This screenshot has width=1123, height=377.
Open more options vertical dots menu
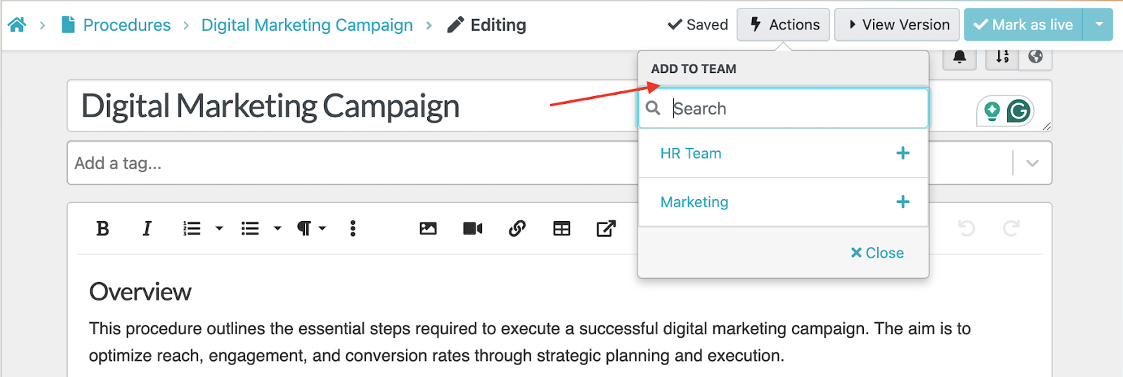pyautogui.click(x=352, y=229)
